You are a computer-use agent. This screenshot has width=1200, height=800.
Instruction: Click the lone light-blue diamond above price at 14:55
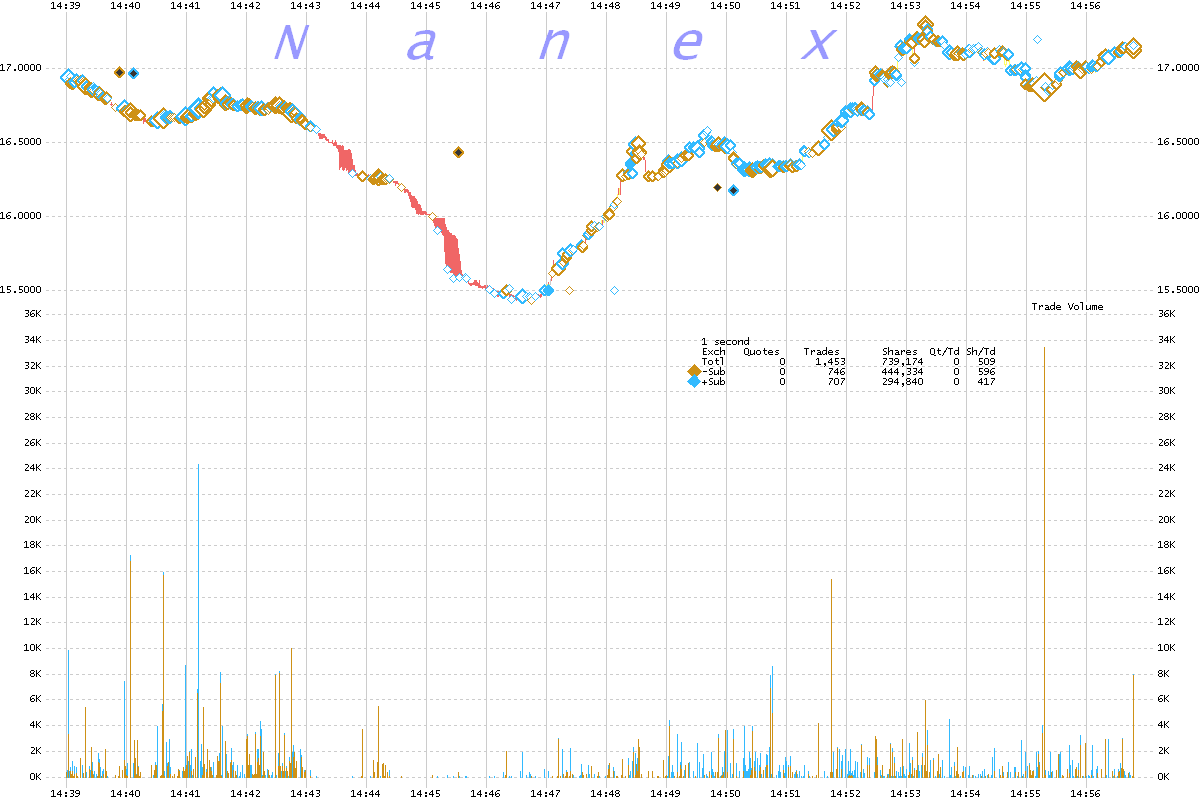pyautogui.click(x=1038, y=40)
